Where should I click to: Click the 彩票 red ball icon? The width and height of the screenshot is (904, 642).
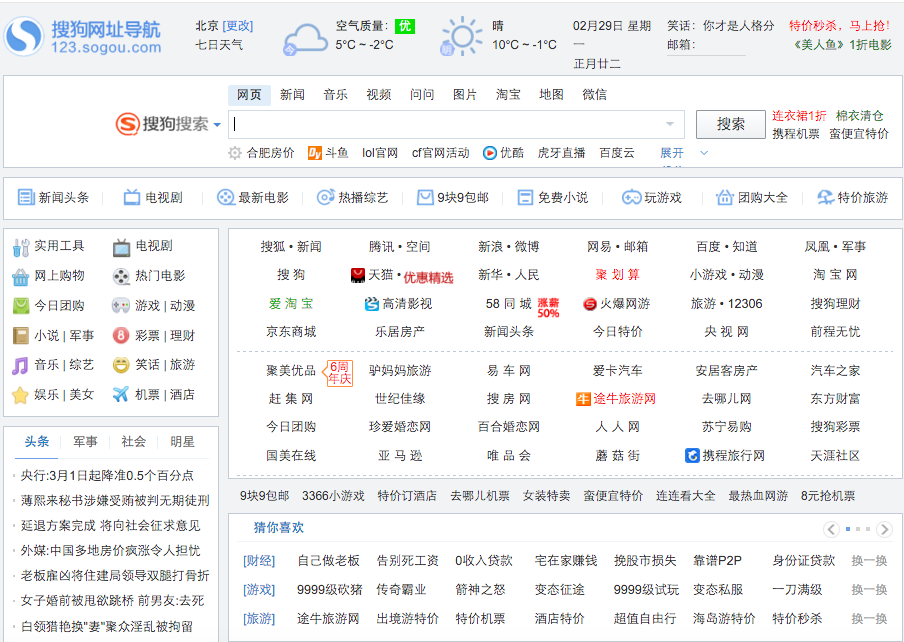(120, 335)
